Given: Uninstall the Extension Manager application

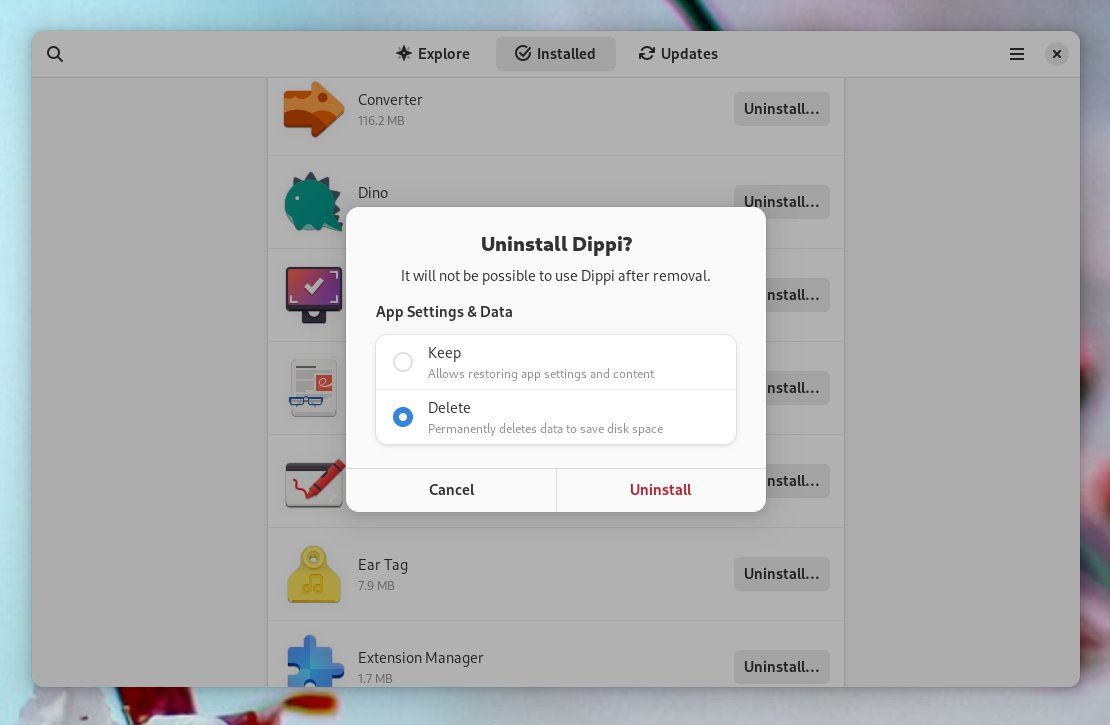Looking at the screenshot, I should tap(781, 666).
